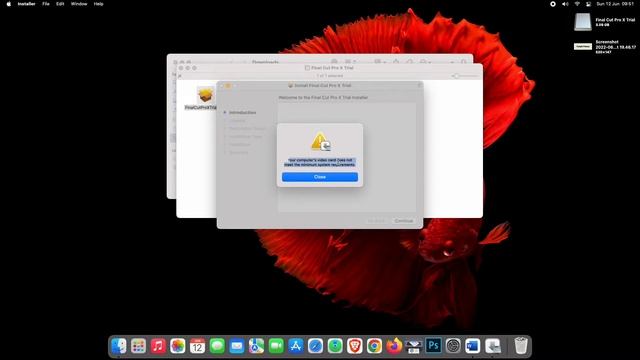This screenshot has height=360, width=640.
Task: Open Firefox from the dock
Action: pyautogui.click(x=394, y=346)
